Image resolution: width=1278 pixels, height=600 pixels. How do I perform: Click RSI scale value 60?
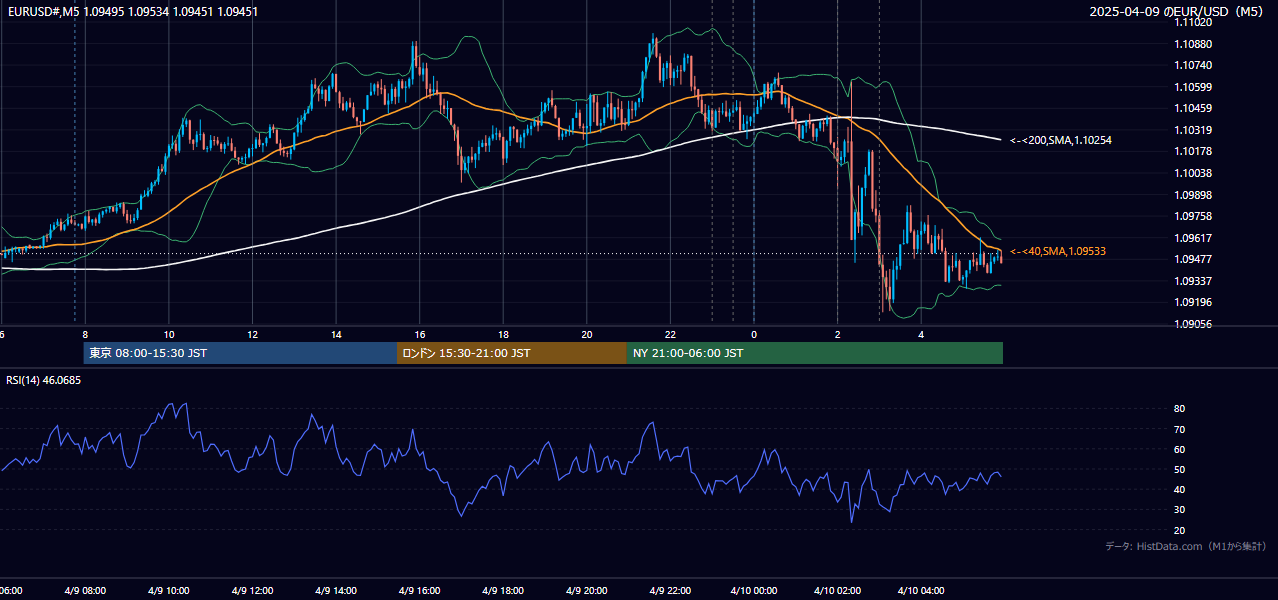1179,449
